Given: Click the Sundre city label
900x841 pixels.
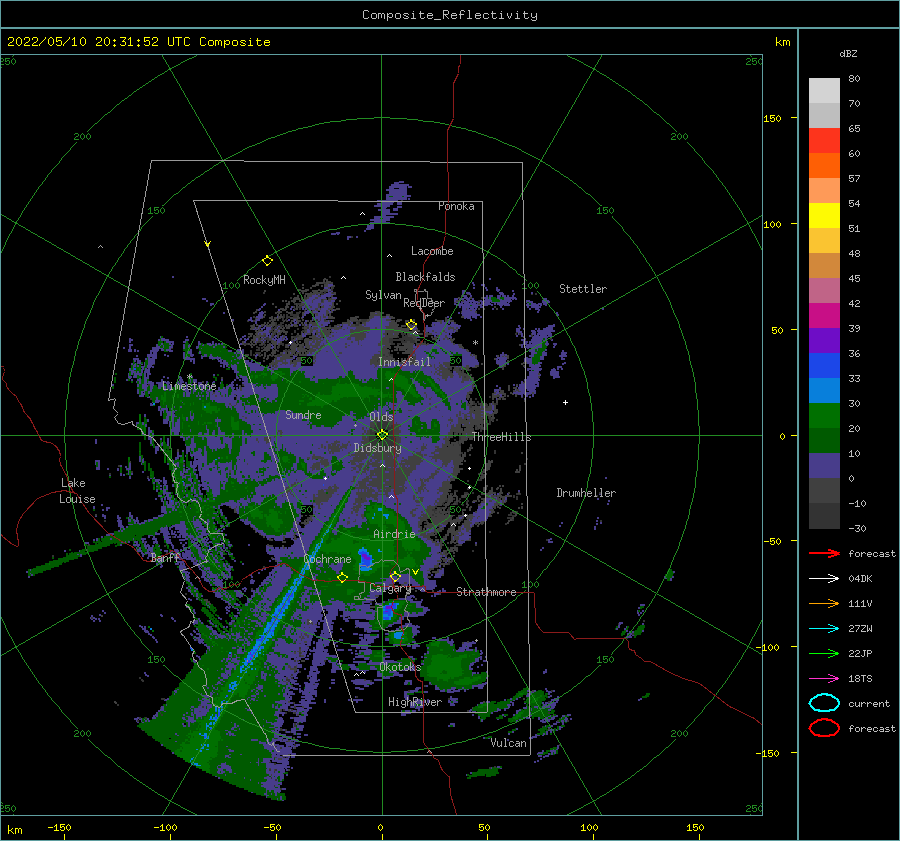Looking at the screenshot, I should 304,414.
